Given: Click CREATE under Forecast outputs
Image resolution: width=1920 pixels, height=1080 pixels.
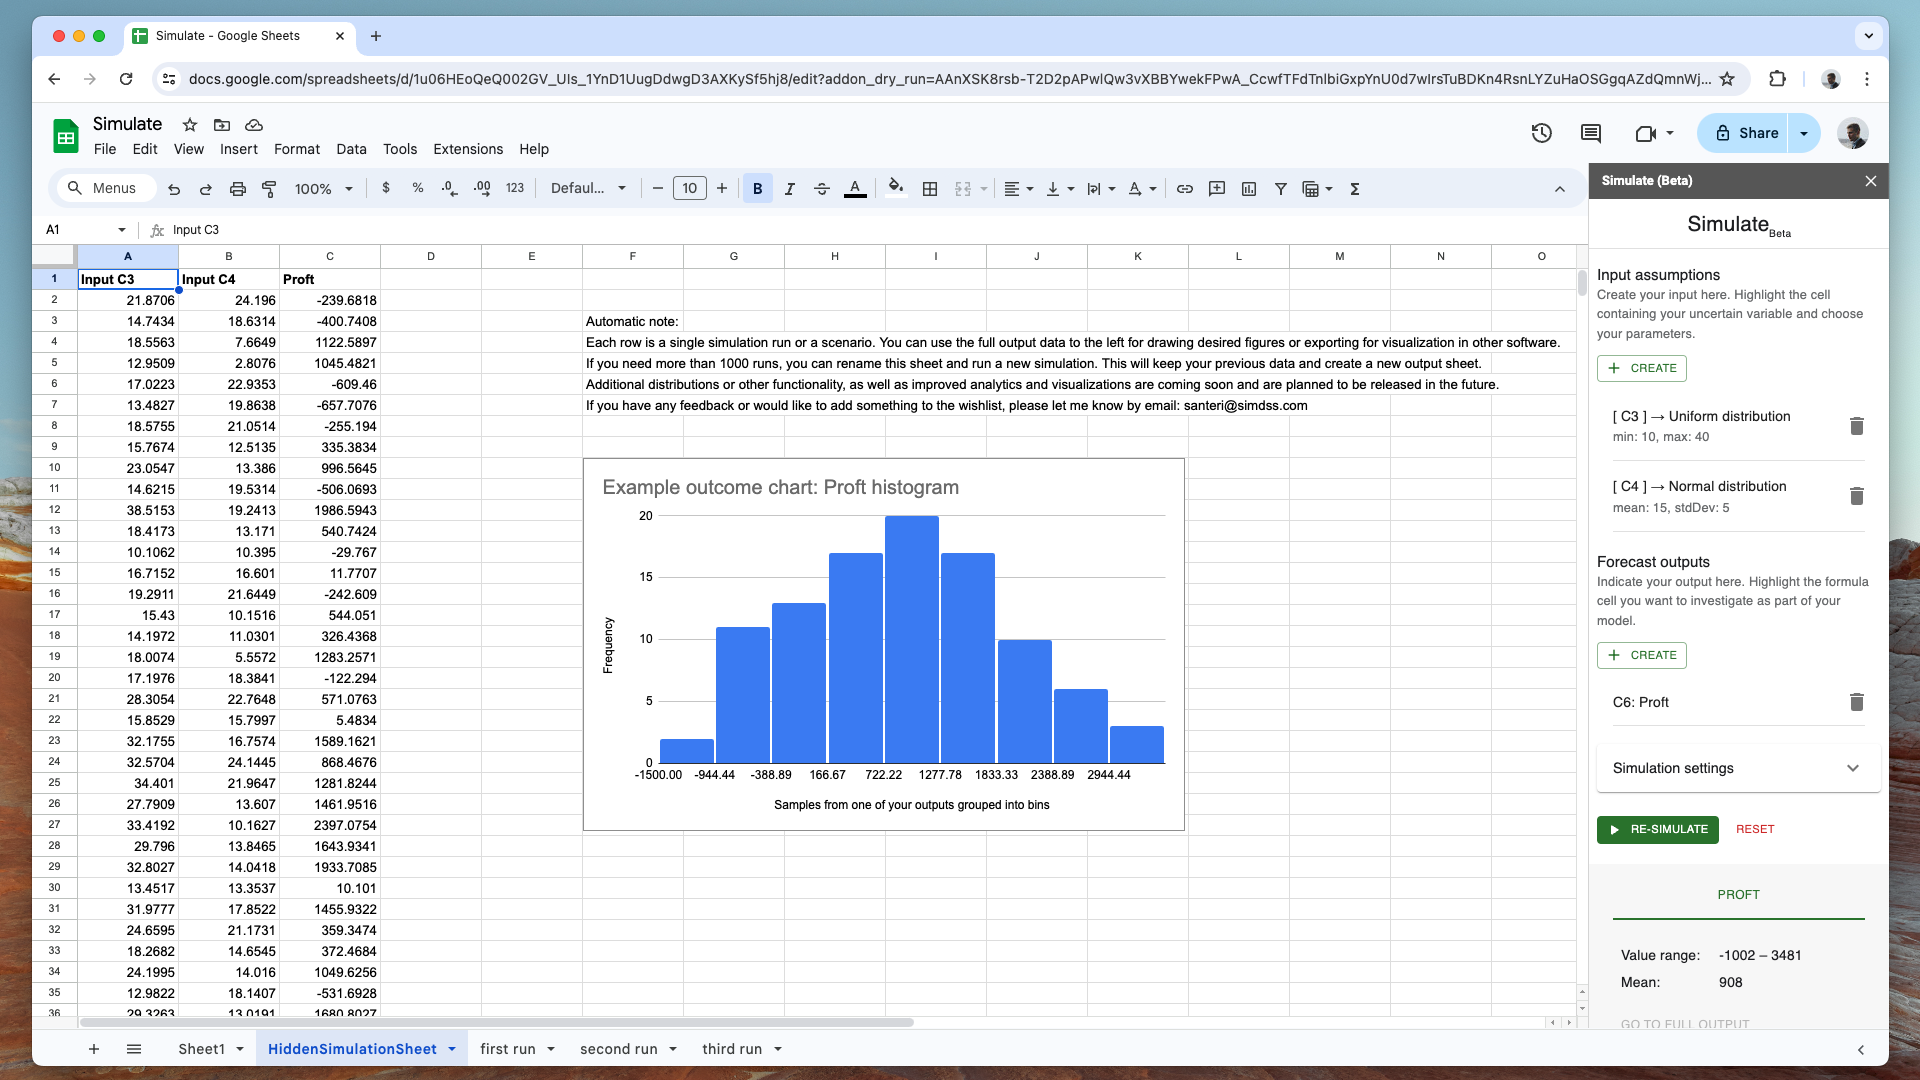Looking at the screenshot, I should [x=1642, y=655].
